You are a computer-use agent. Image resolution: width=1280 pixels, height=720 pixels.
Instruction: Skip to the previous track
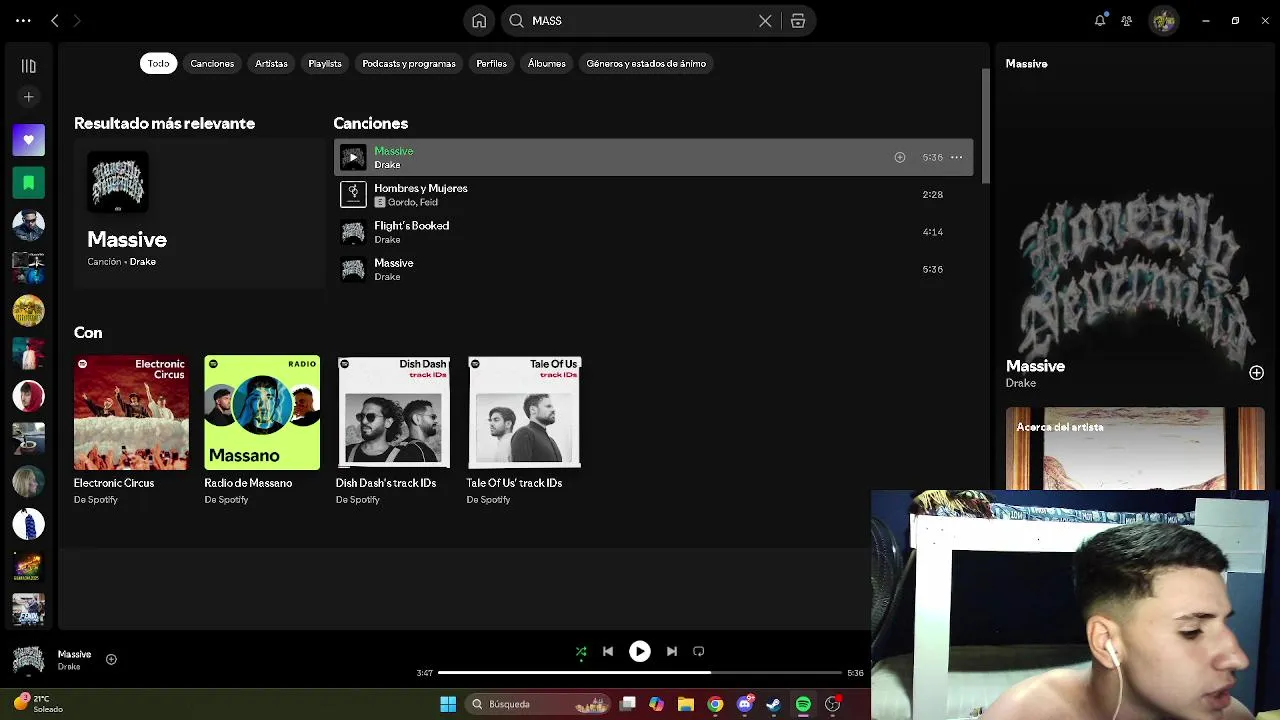pos(607,651)
